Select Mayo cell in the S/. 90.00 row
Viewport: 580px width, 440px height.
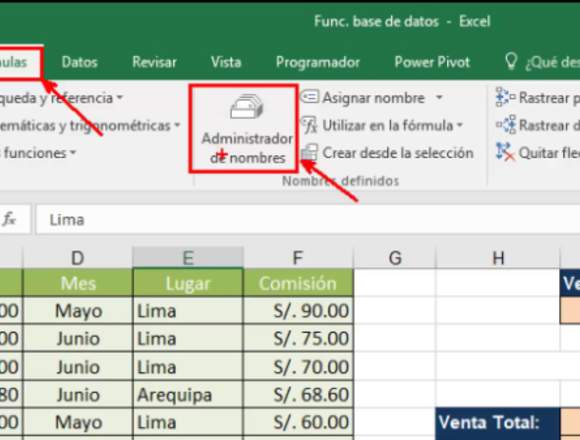[78, 311]
